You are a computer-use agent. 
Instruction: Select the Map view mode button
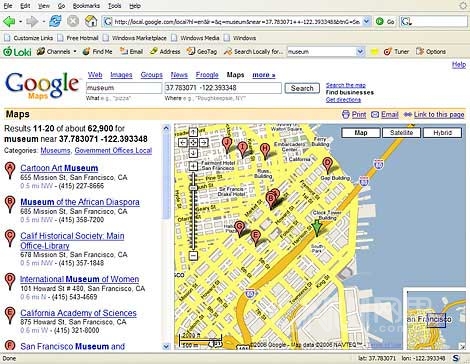click(361, 133)
